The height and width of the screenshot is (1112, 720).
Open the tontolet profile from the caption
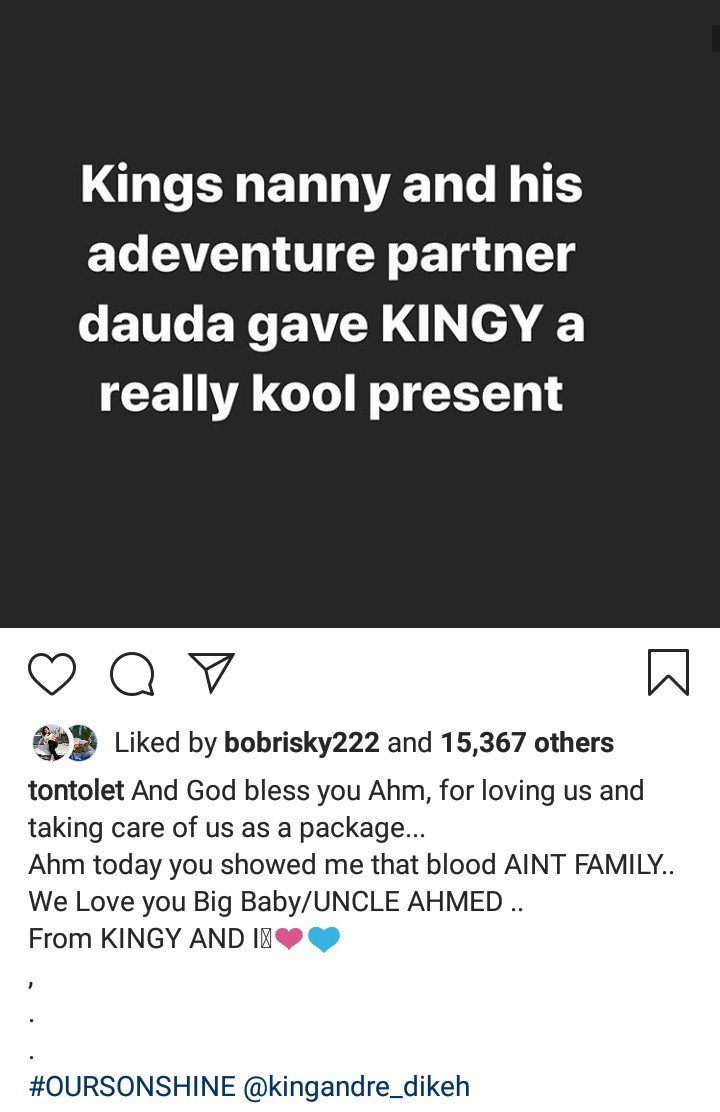point(76,791)
